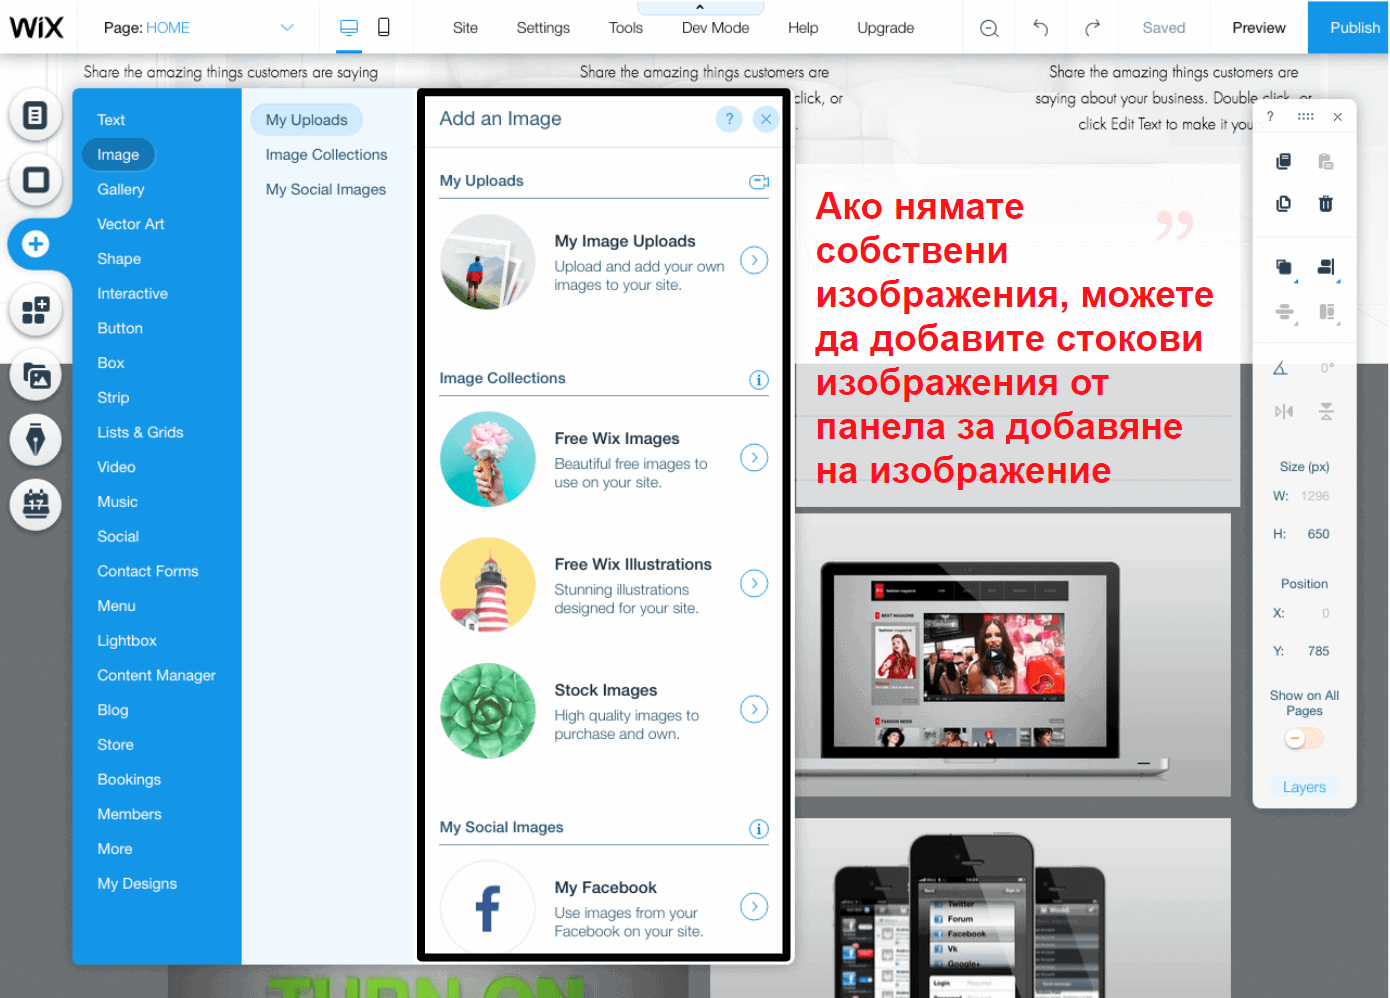Open toolbar panel help question mark
The height and width of the screenshot is (998, 1390).
(x=1270, y=117)
